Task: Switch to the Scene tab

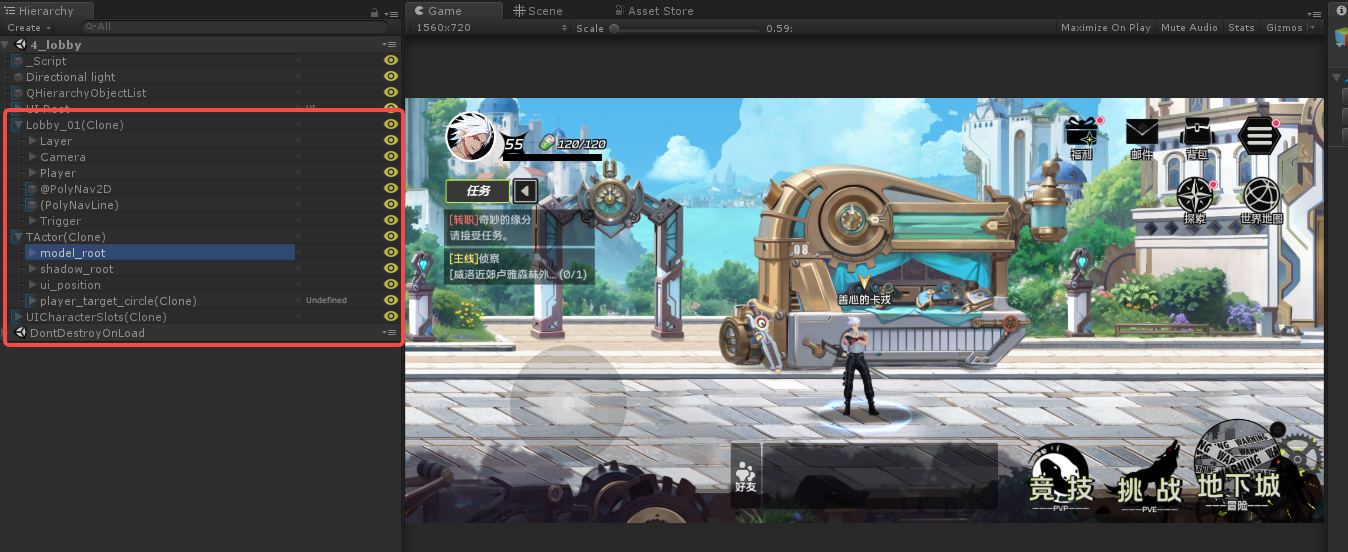Action: click(x=538, y=11)
